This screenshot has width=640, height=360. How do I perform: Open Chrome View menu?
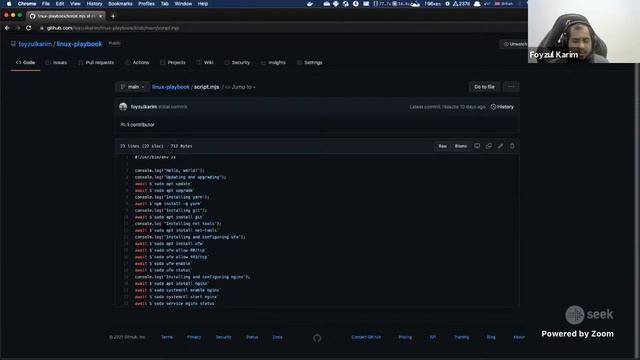[75, 4]
